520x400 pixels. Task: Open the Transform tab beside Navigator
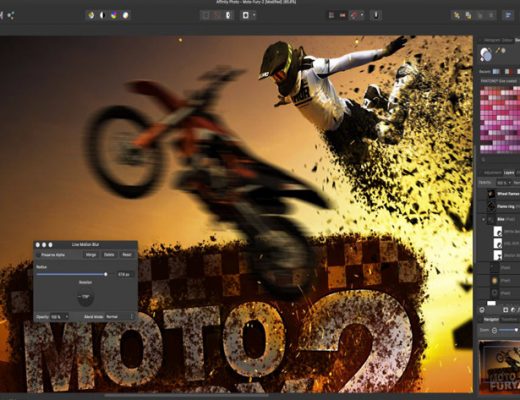point(509,319)
